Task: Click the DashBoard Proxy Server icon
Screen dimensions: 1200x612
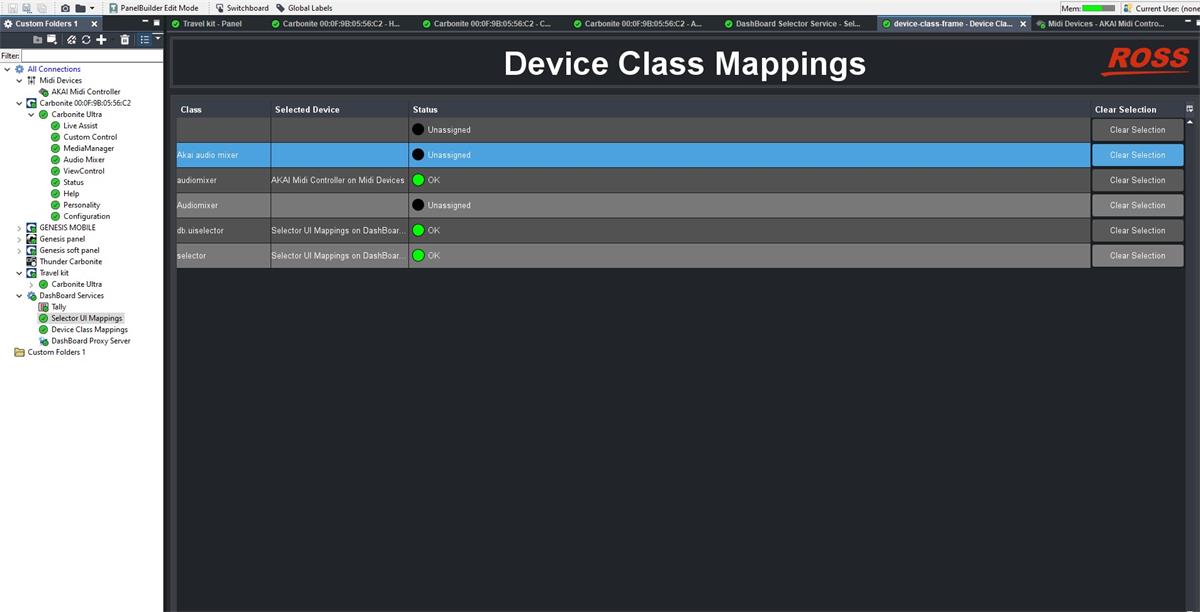Action: click(43, 341)
